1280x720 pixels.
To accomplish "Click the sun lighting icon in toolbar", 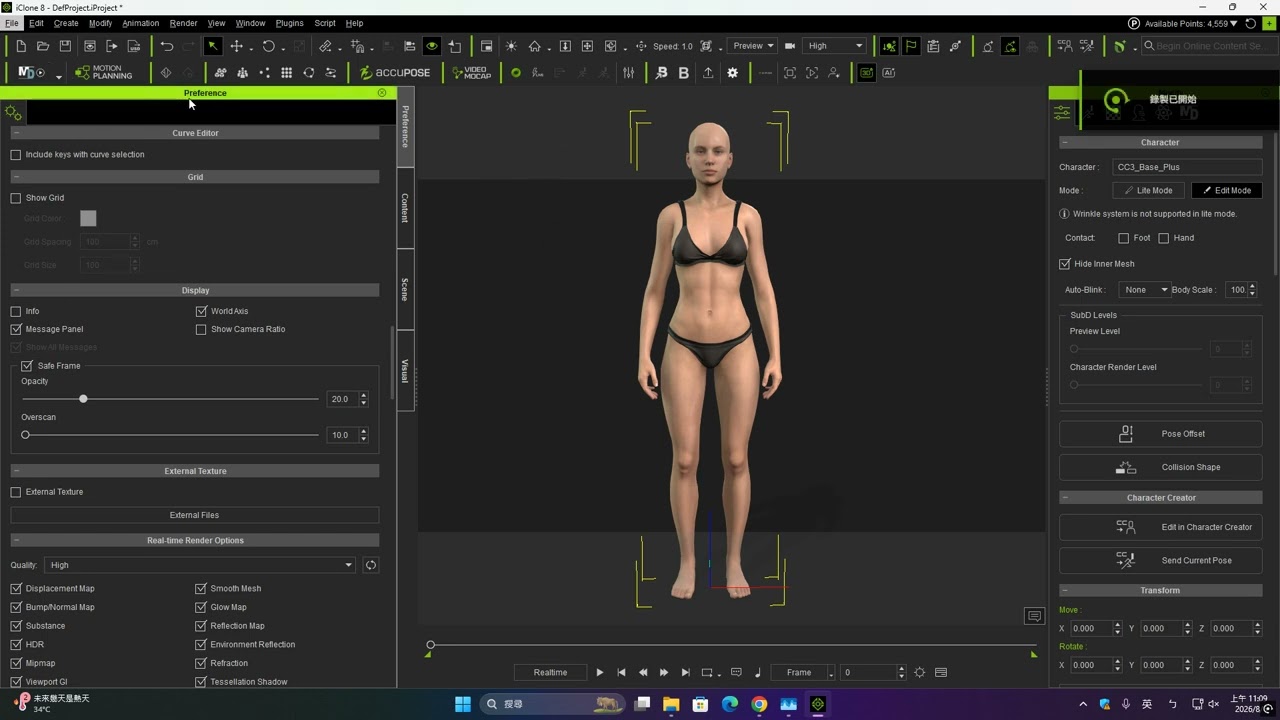I will click(x=512, y=46).
